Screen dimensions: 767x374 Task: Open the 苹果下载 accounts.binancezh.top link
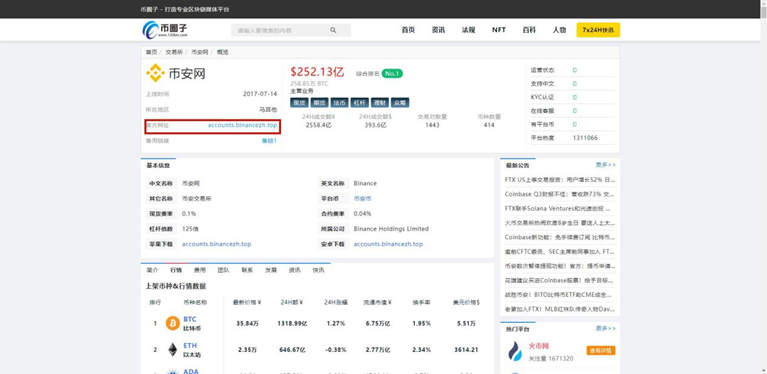[217, 244]
